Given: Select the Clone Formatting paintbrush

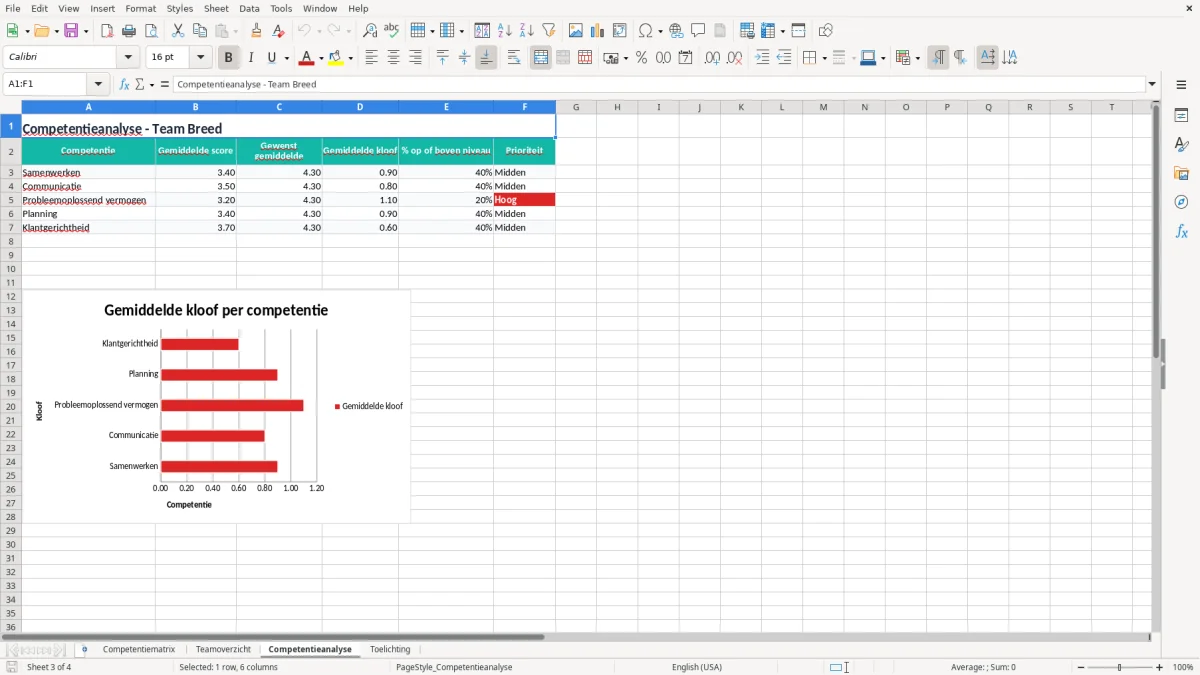Looking at the screenshot, I should (x=256, y=31).
